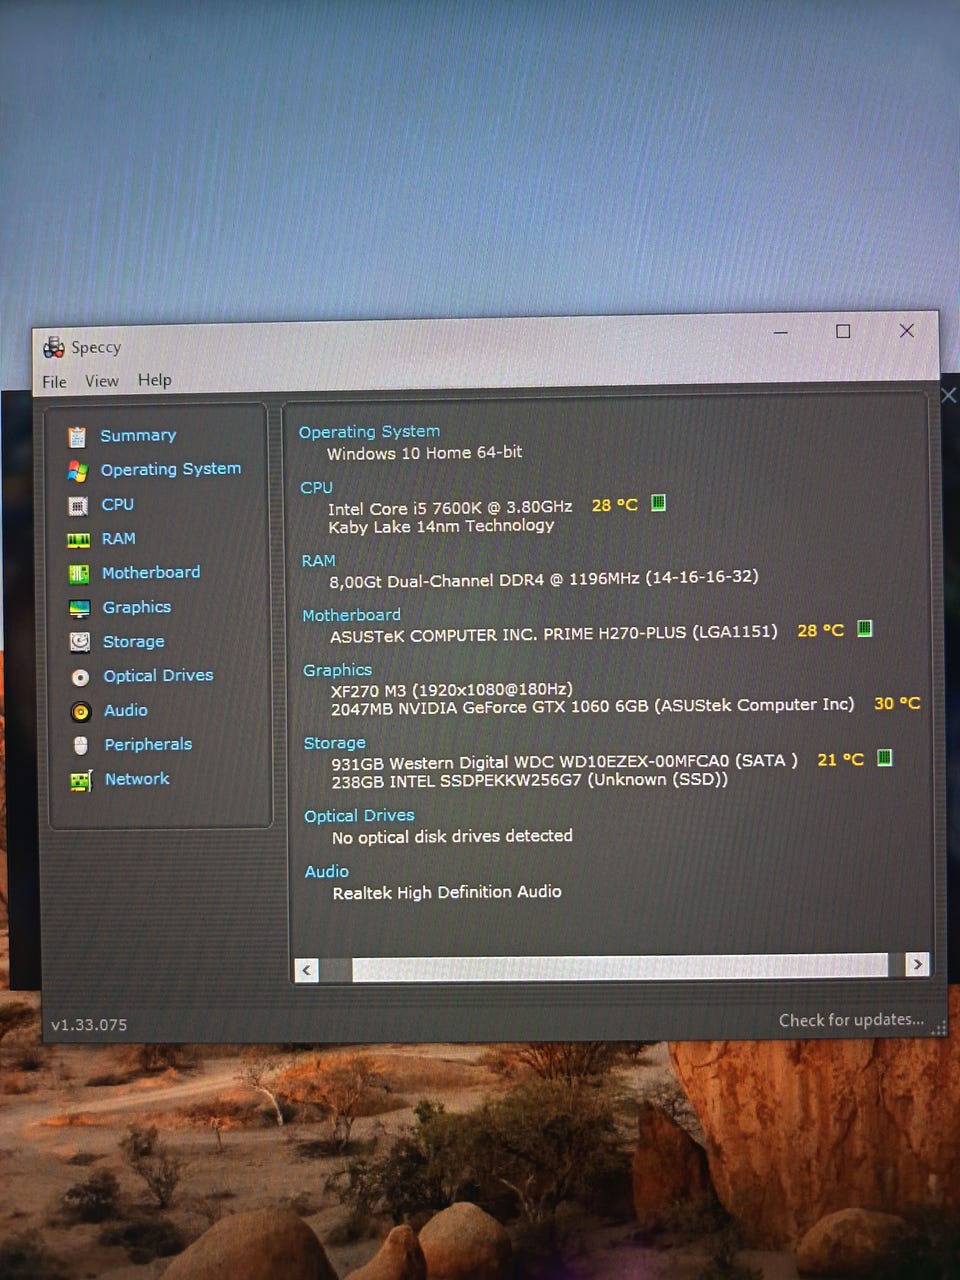Click the NVIDIA GeForce GTX 1060 6GB line
This screenshot has width=960, height=1280.
[592, 706]
